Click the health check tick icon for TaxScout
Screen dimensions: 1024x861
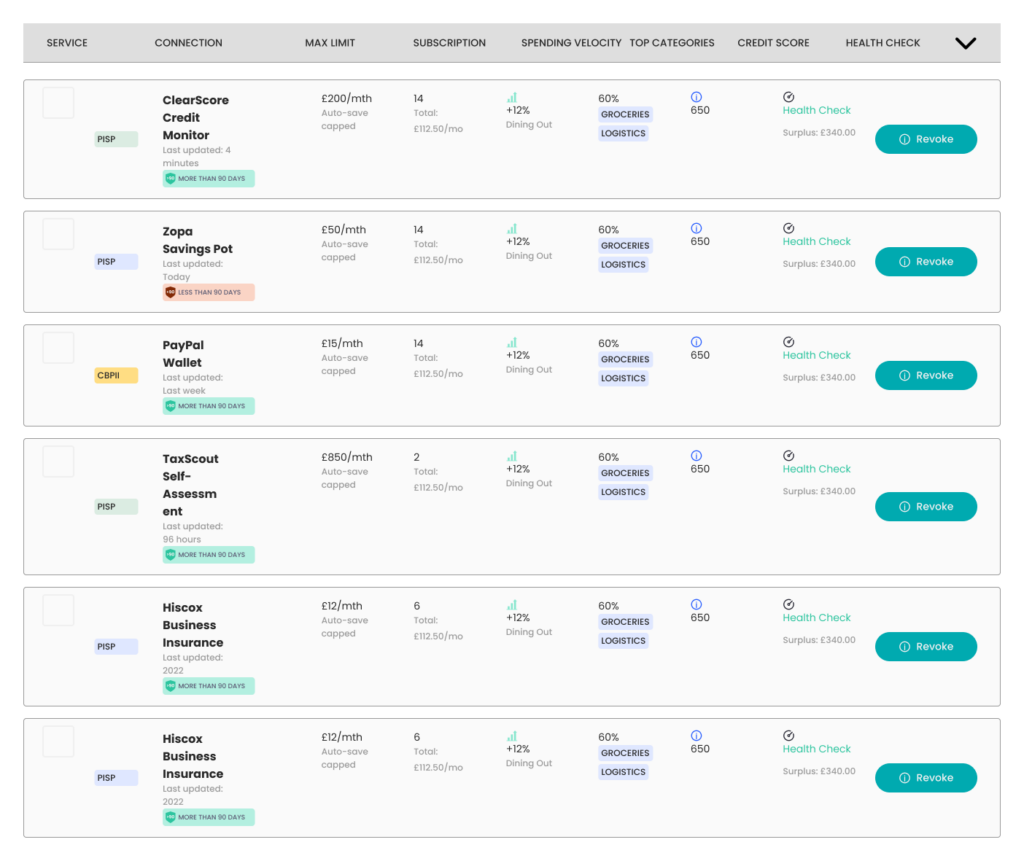[788, 455]
